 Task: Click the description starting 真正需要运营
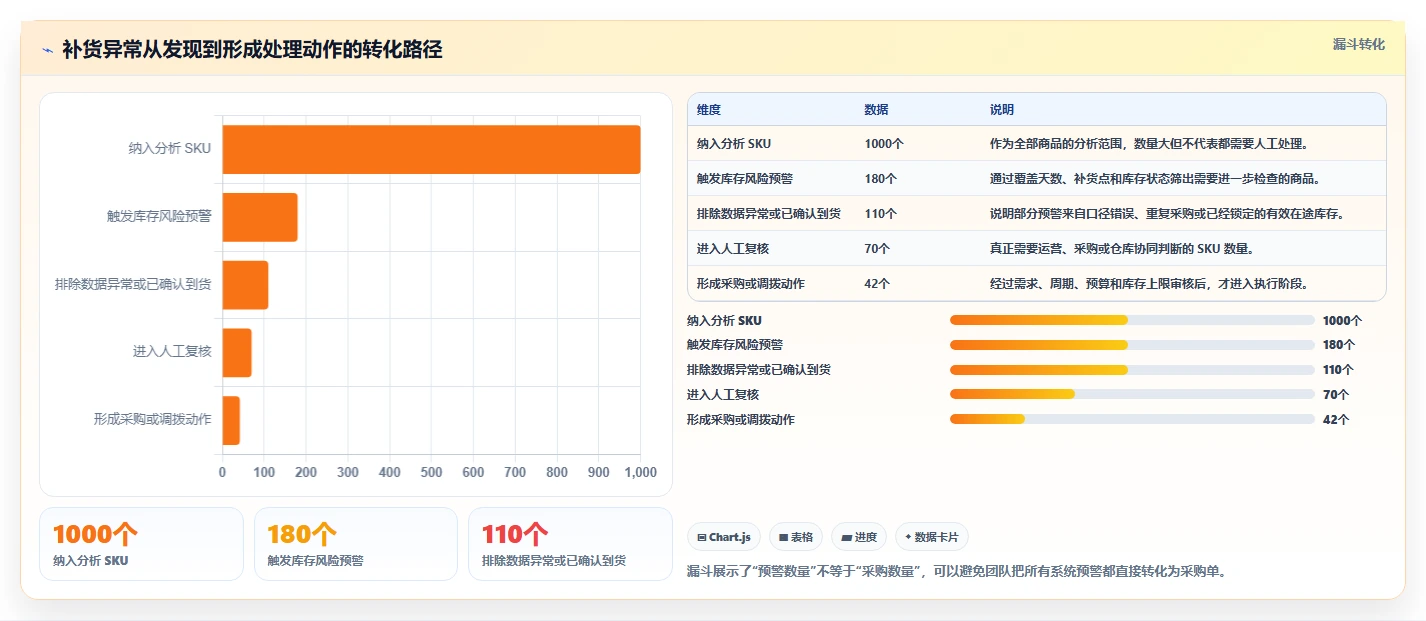point(1122,249)
